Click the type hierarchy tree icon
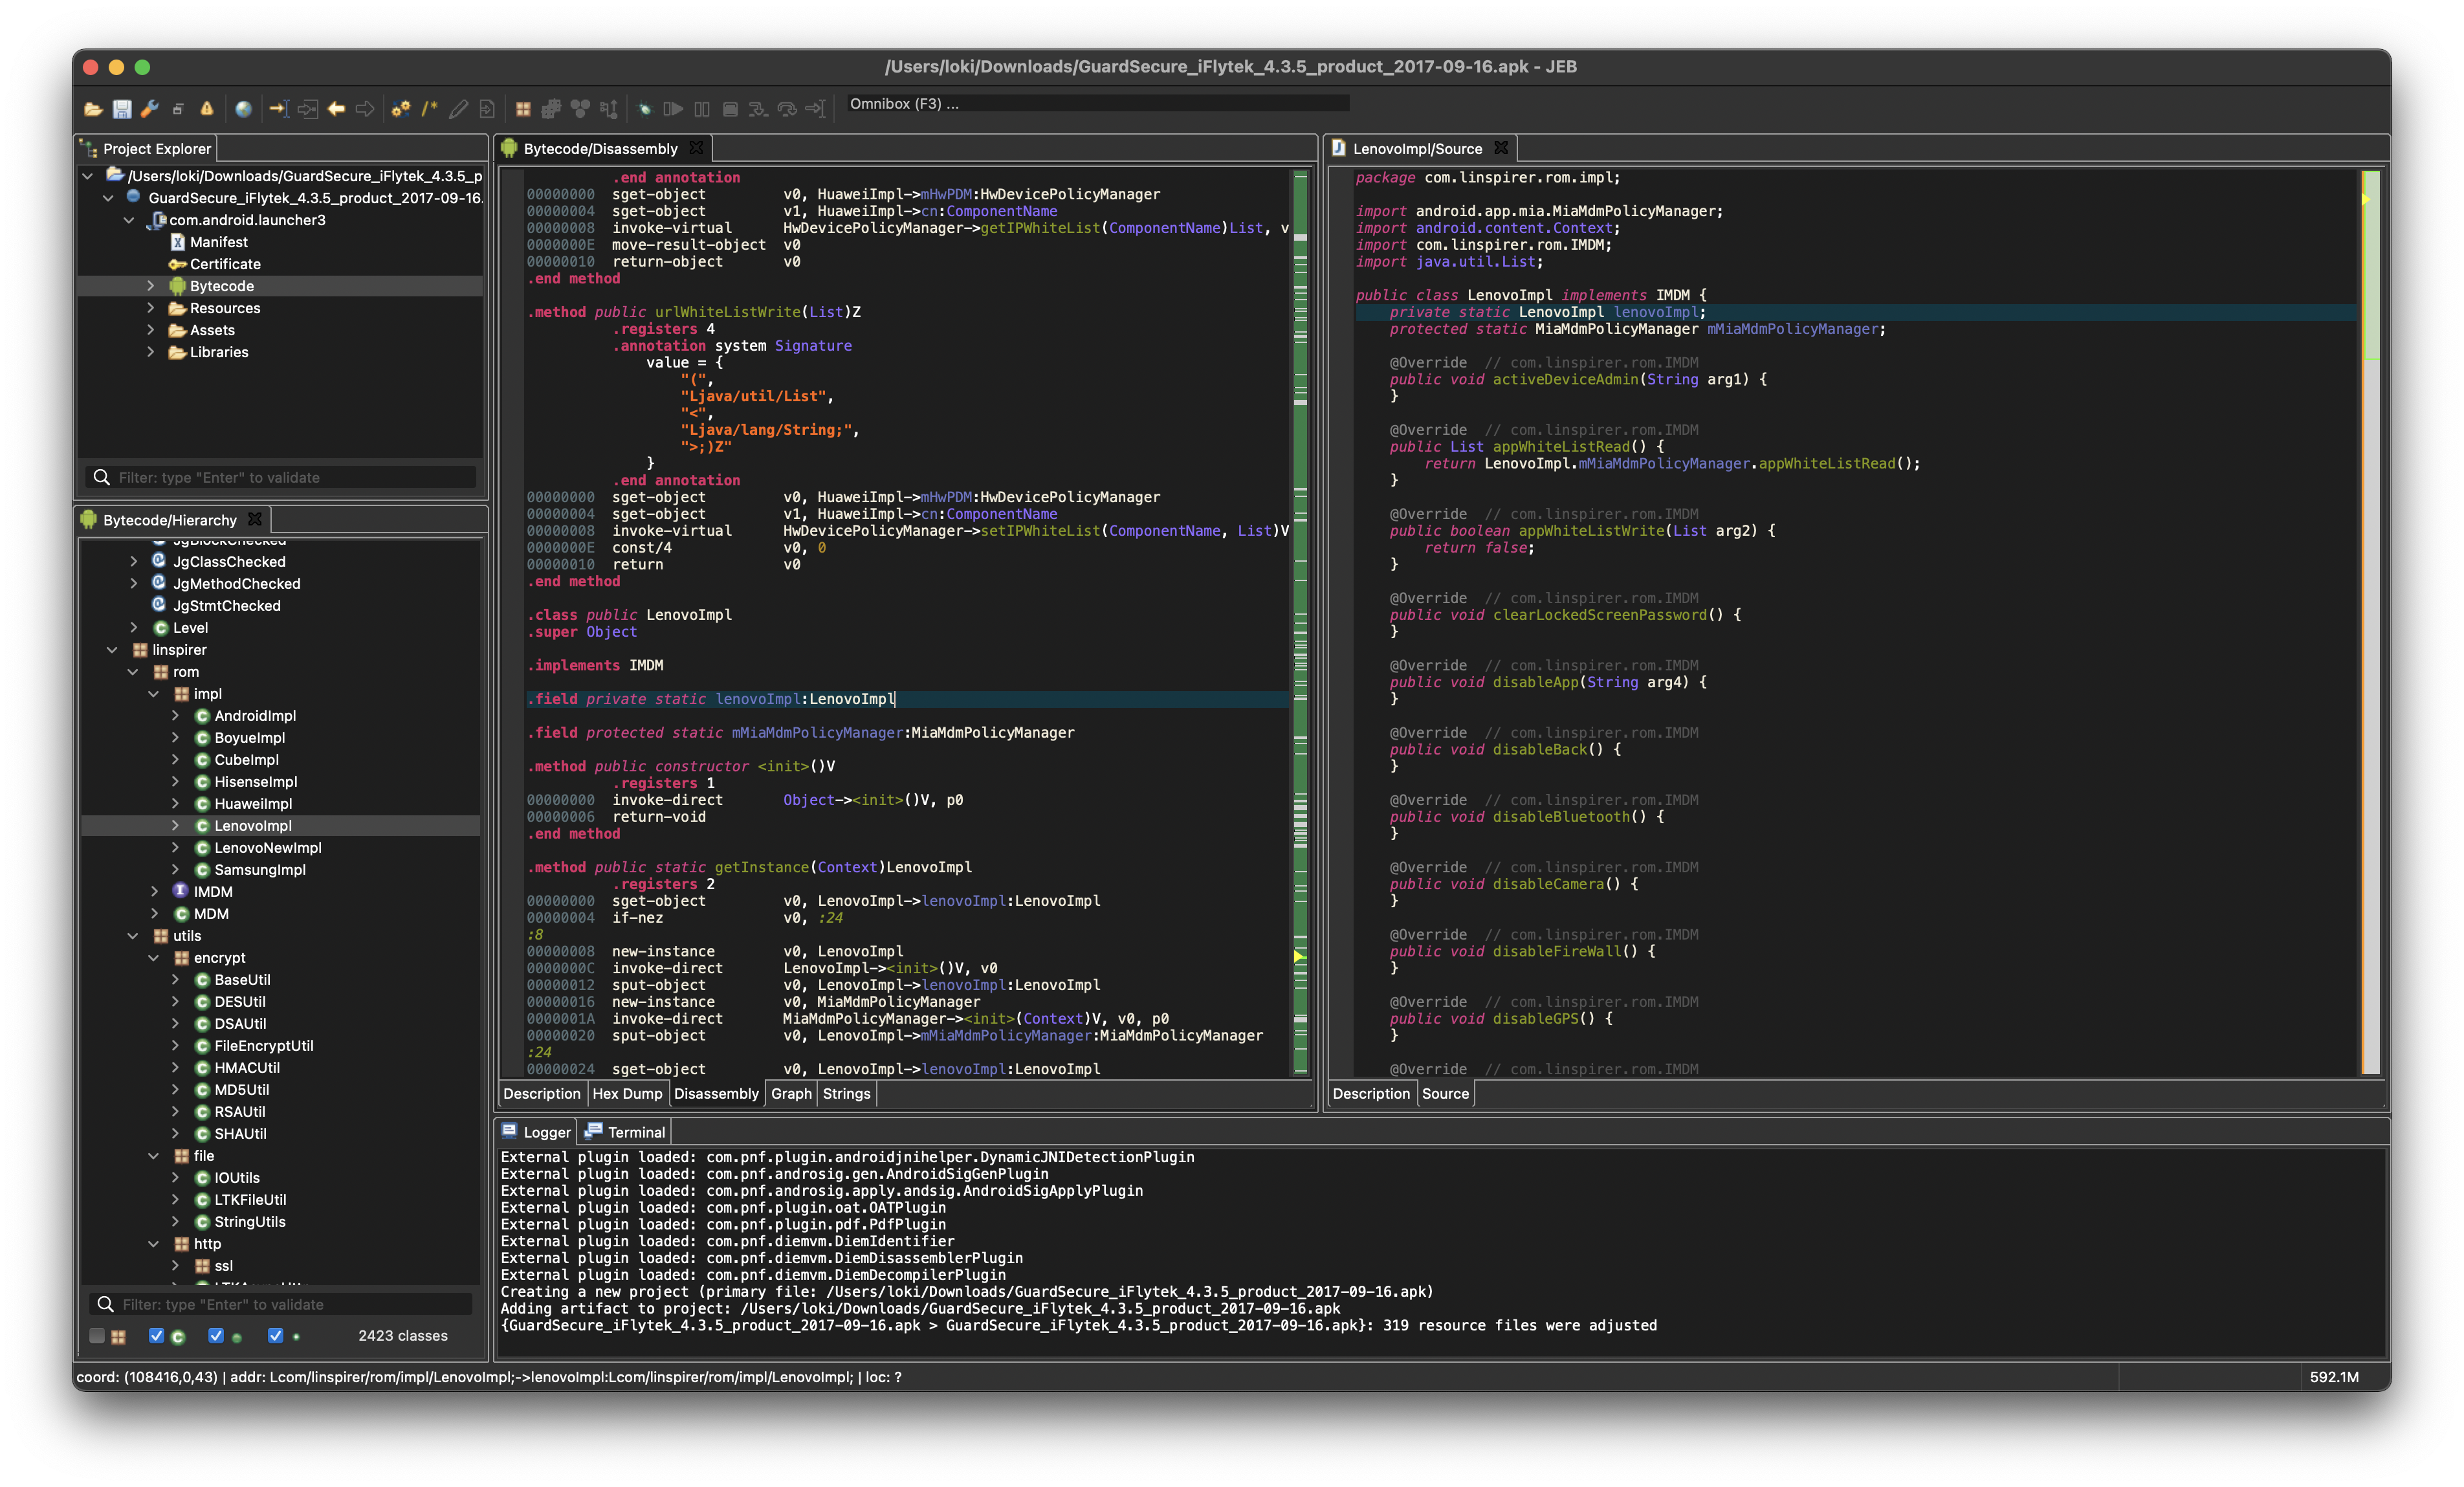2464x1487 pixels. coord(609,109)
